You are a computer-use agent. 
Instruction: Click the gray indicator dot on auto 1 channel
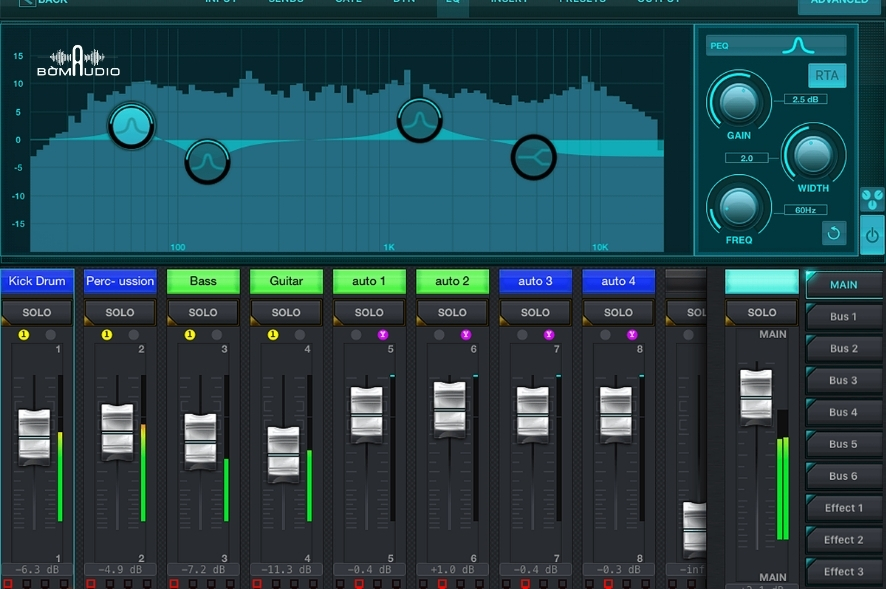coord(356,335)
